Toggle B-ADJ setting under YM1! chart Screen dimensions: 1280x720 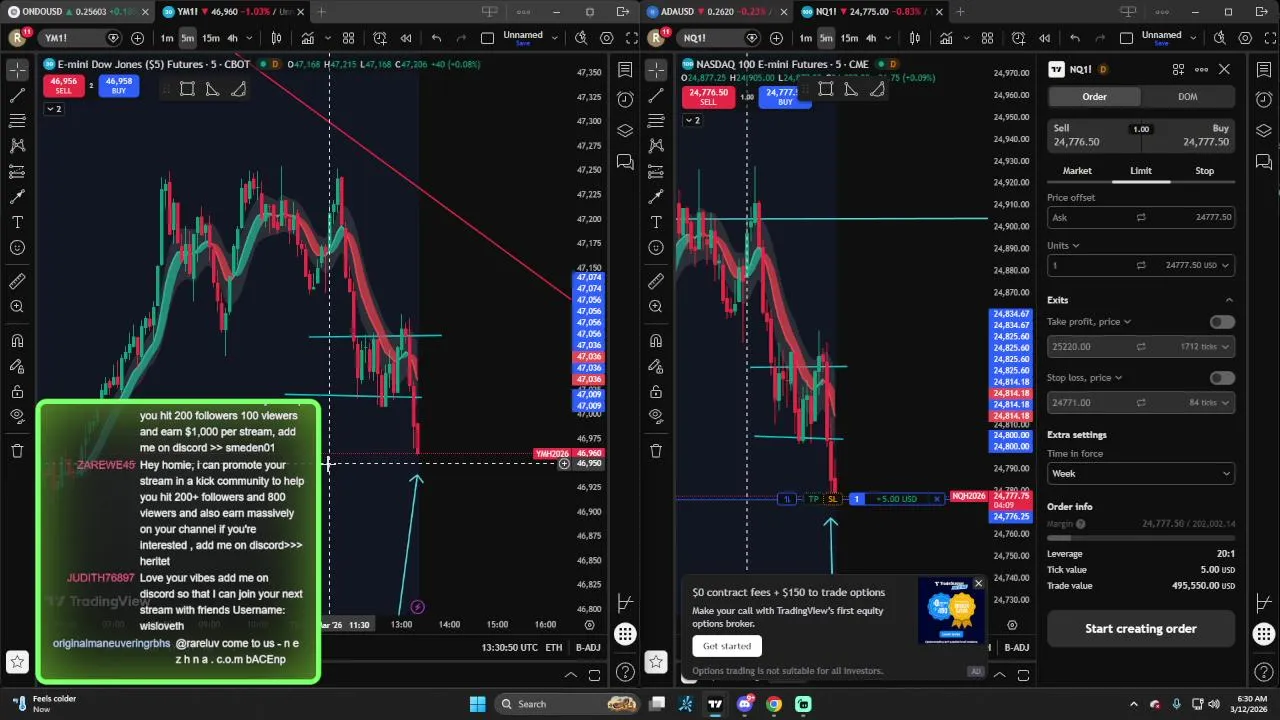coord(588,648)
